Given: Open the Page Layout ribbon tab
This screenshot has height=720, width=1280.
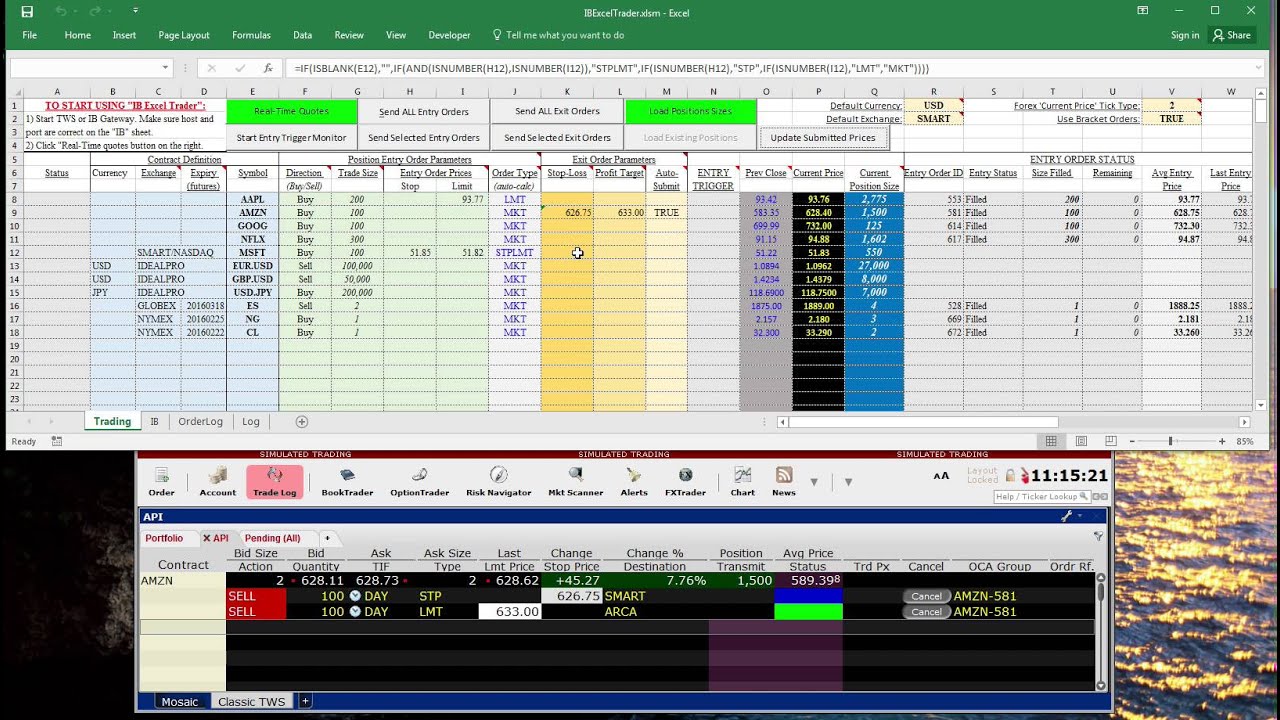Looking at the screenshot, I should pyautogui.click(x=184, y=35).
